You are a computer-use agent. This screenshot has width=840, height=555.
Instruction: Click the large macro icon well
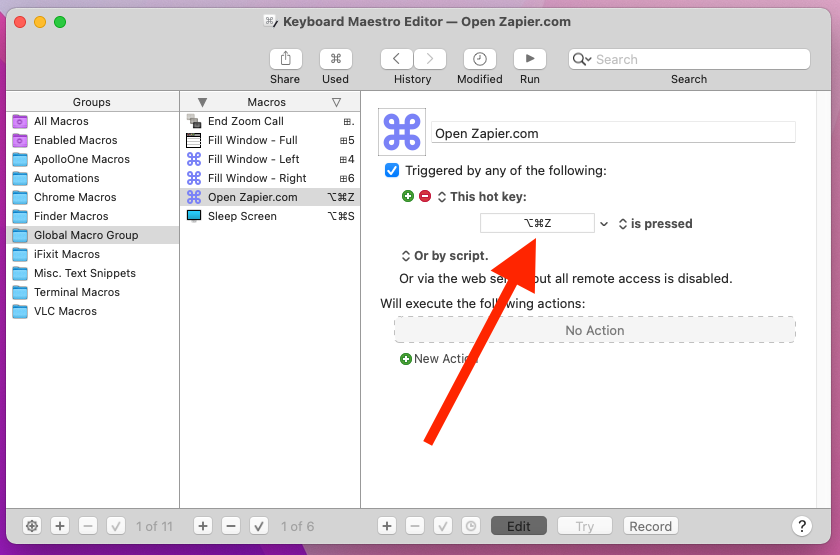(402, 132)
